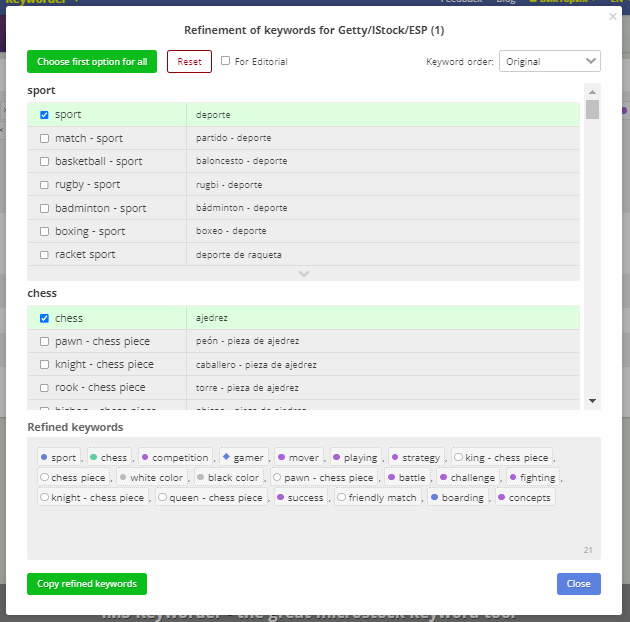The height and width of the screenshot is (622, 630).
Task: Check the boxing - sport option
Action: coord(44,231)
